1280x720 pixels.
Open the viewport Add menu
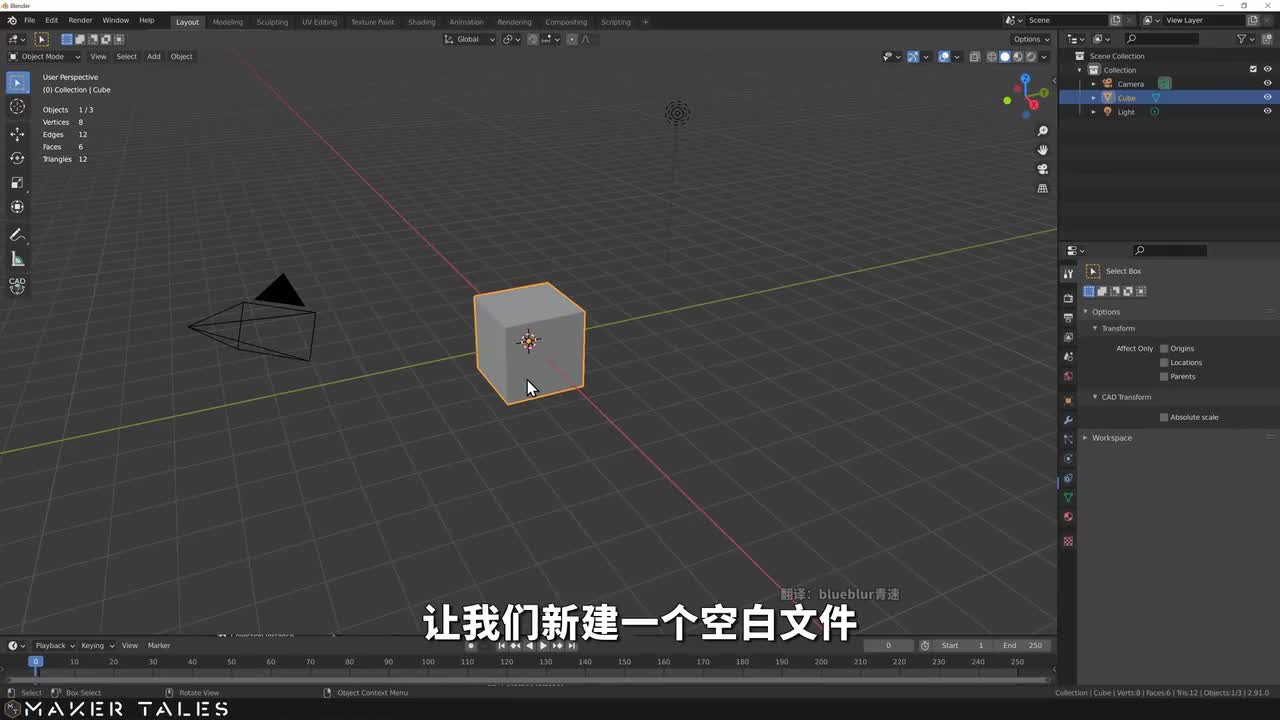154,56
